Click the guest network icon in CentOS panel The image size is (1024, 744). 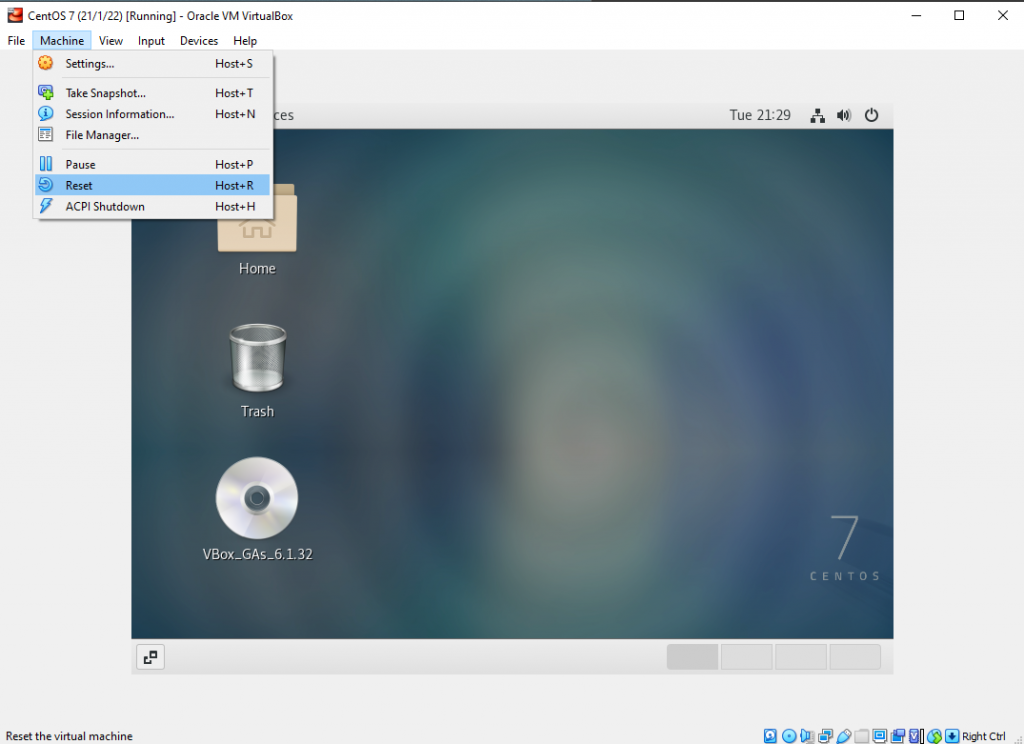tap(817, 116)
